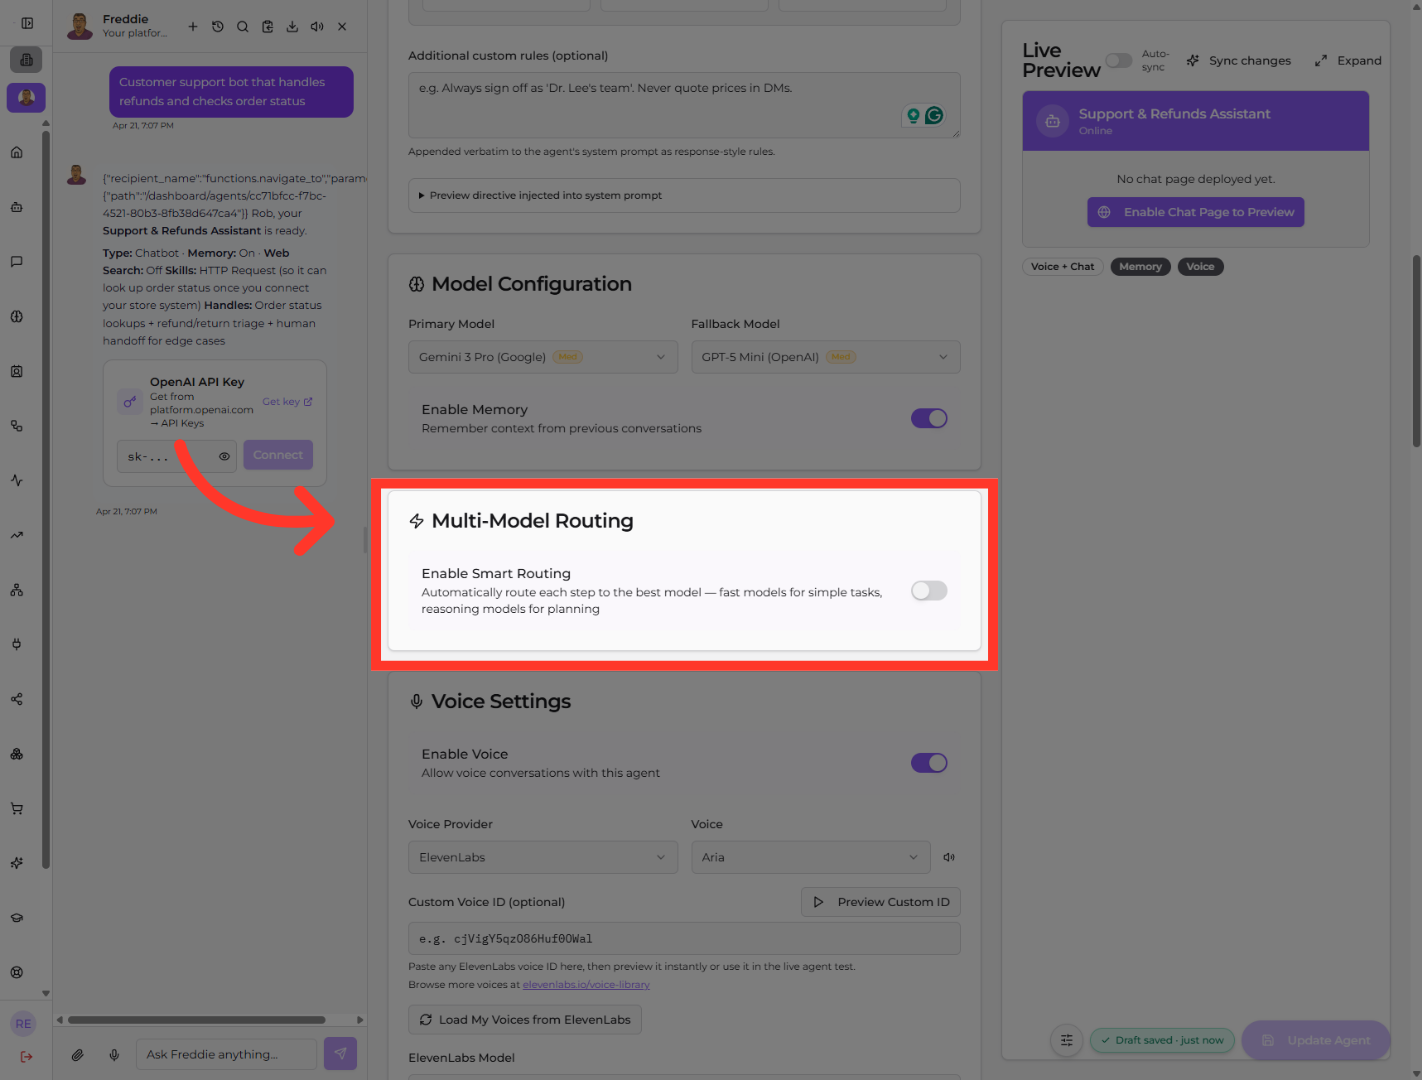
Task: Toggle Auto-sync in Live Preview
Action: click(x=1119, y=60)
